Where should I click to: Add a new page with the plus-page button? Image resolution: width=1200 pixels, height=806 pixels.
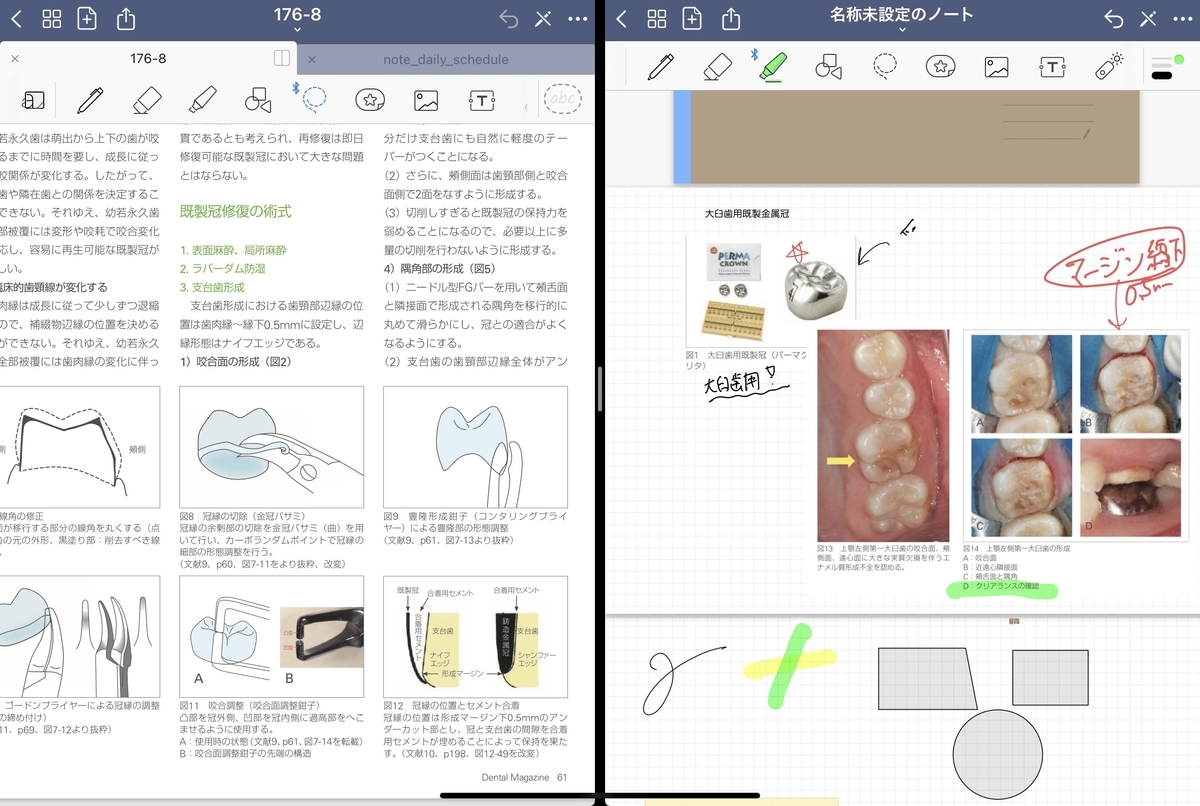693,19
